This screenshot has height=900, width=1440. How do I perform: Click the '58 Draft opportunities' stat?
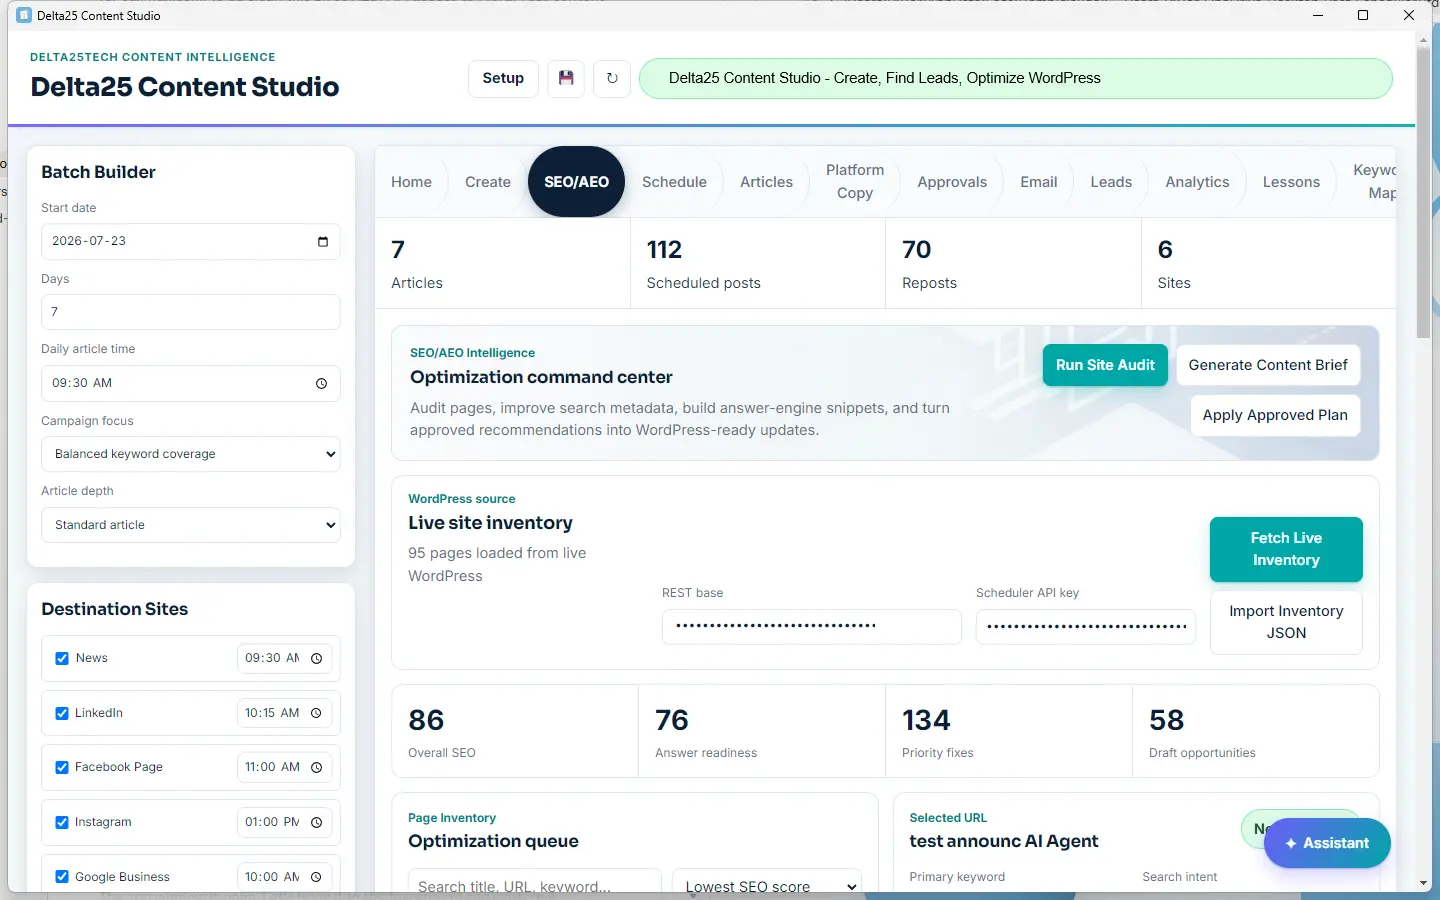point(1255,731)
